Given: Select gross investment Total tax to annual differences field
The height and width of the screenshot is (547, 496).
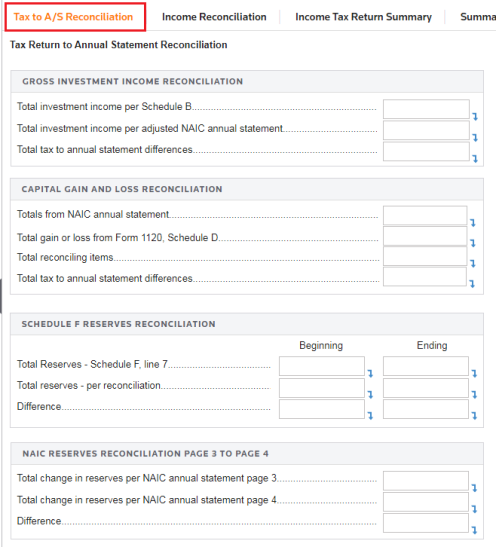Looking at the screenshot, I should pos(426,151).
